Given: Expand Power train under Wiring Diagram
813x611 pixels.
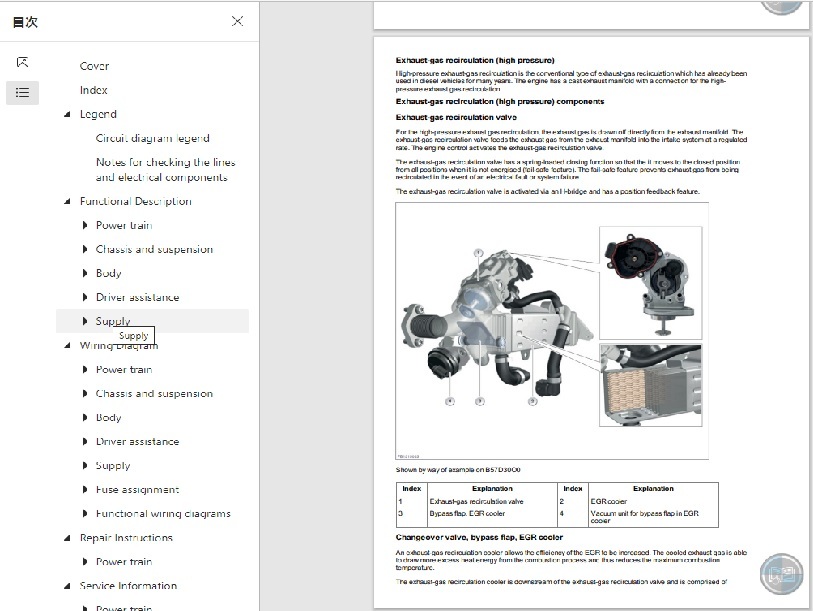Looking at the screenshot, I should click(85, 369).
